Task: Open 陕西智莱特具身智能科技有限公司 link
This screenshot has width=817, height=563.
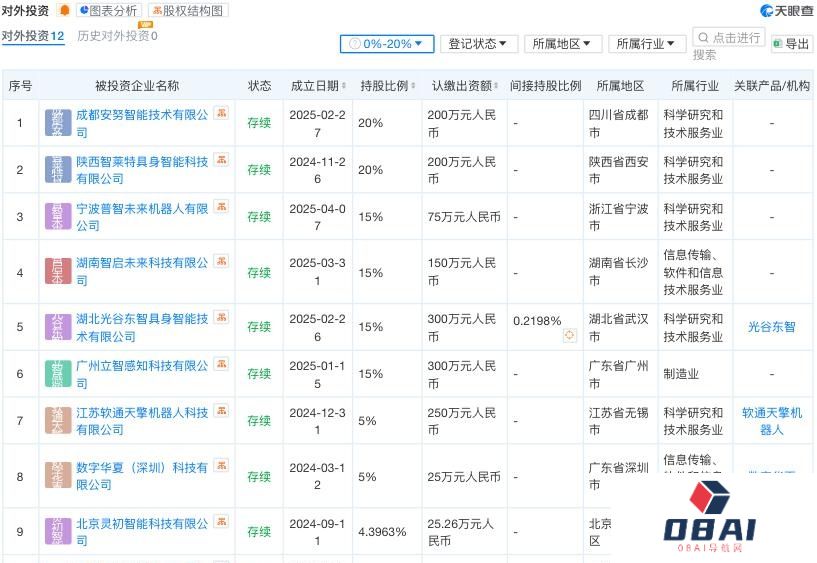Action: (142, 170)
